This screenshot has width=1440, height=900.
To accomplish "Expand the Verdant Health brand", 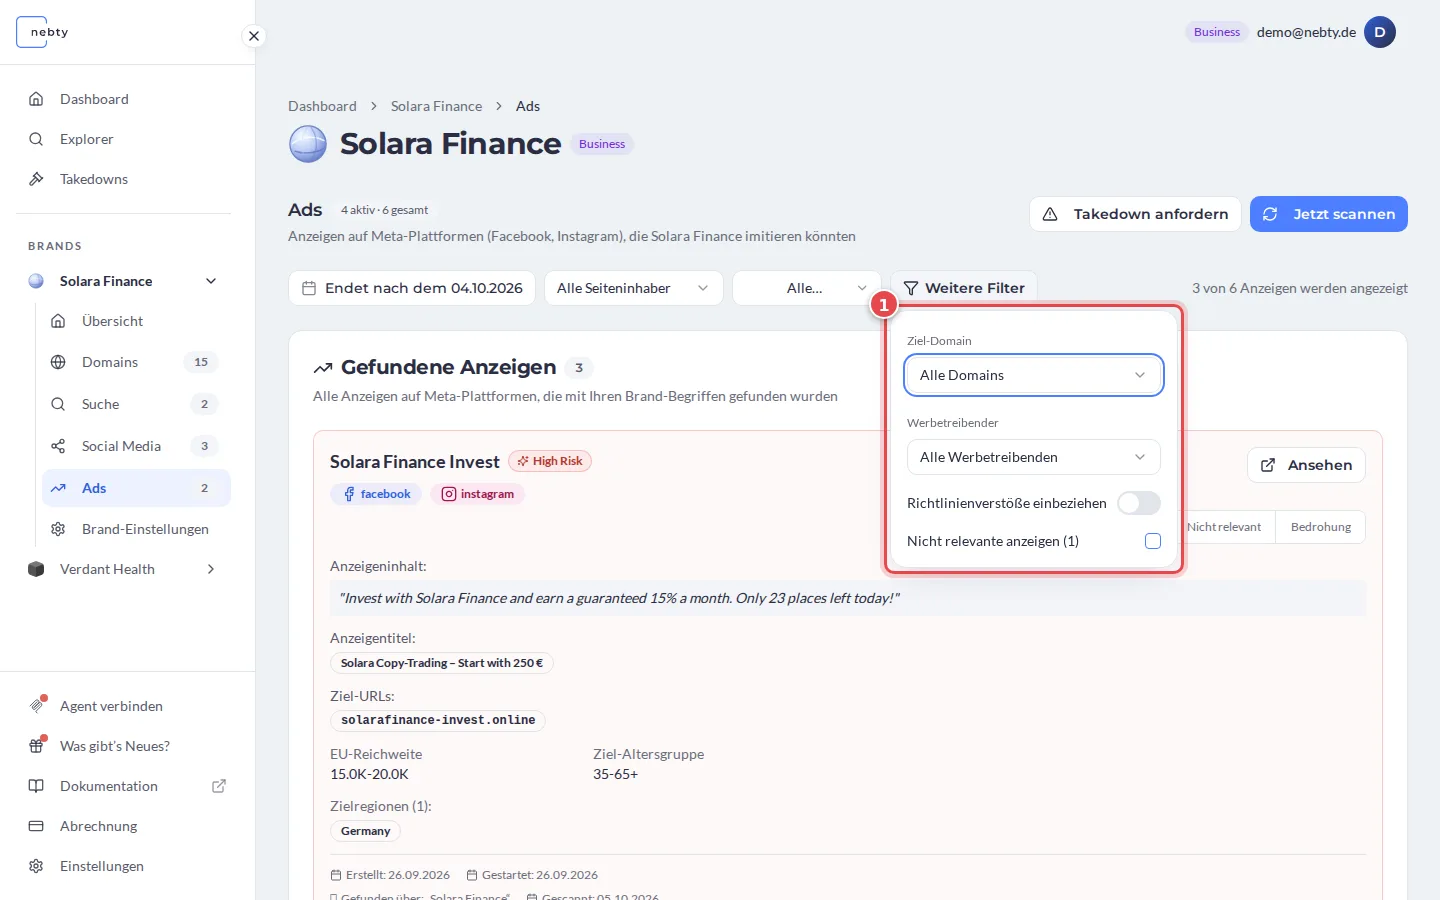I will tap(211, 569).
